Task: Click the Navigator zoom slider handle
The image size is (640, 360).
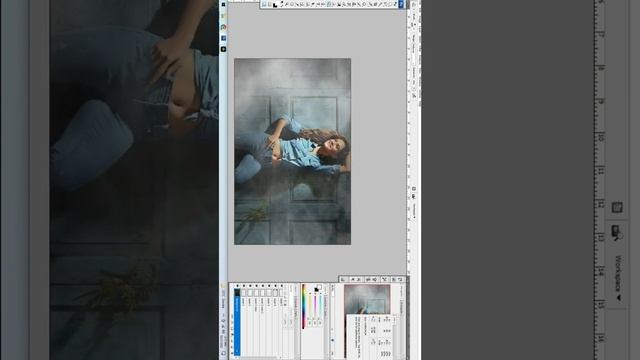Action: click(x=332, y=340)
